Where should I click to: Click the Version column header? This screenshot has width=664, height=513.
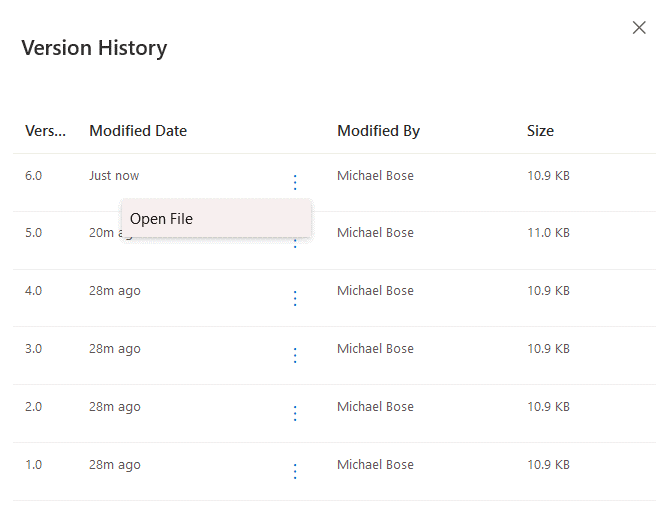tap(46, 131)
